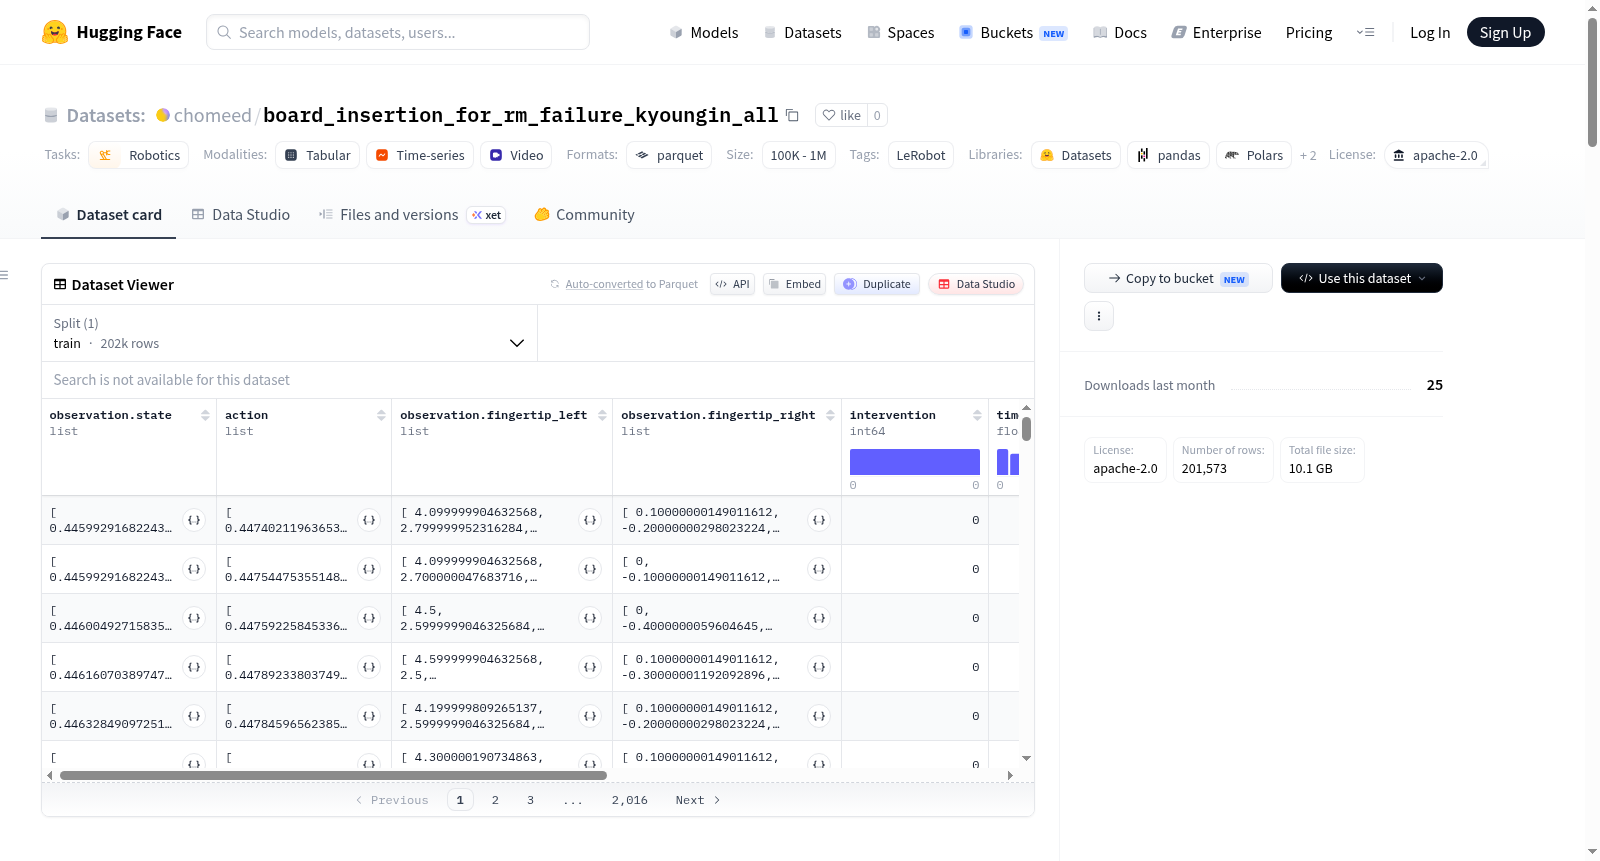Click the chomeed user avatar icon
The image size is (1600, 861).
(163, 115)
